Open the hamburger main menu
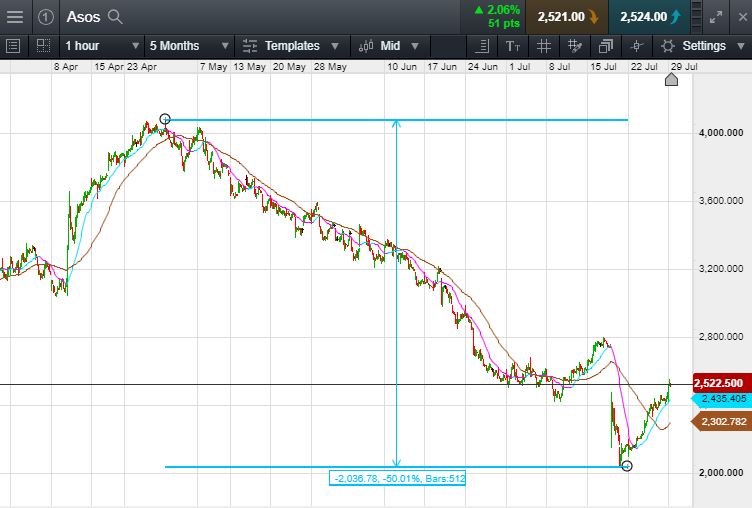The height and width of the screenshot is (508, 752). coord(15,17)
